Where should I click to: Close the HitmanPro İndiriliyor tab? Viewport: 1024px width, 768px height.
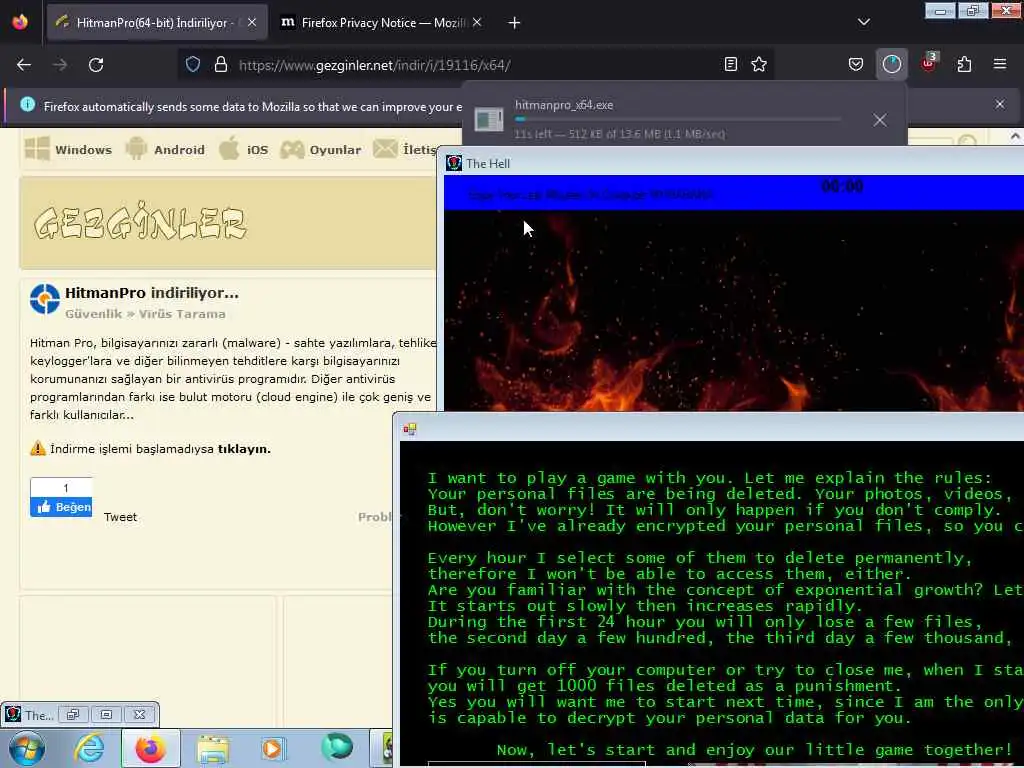point(251,23)
